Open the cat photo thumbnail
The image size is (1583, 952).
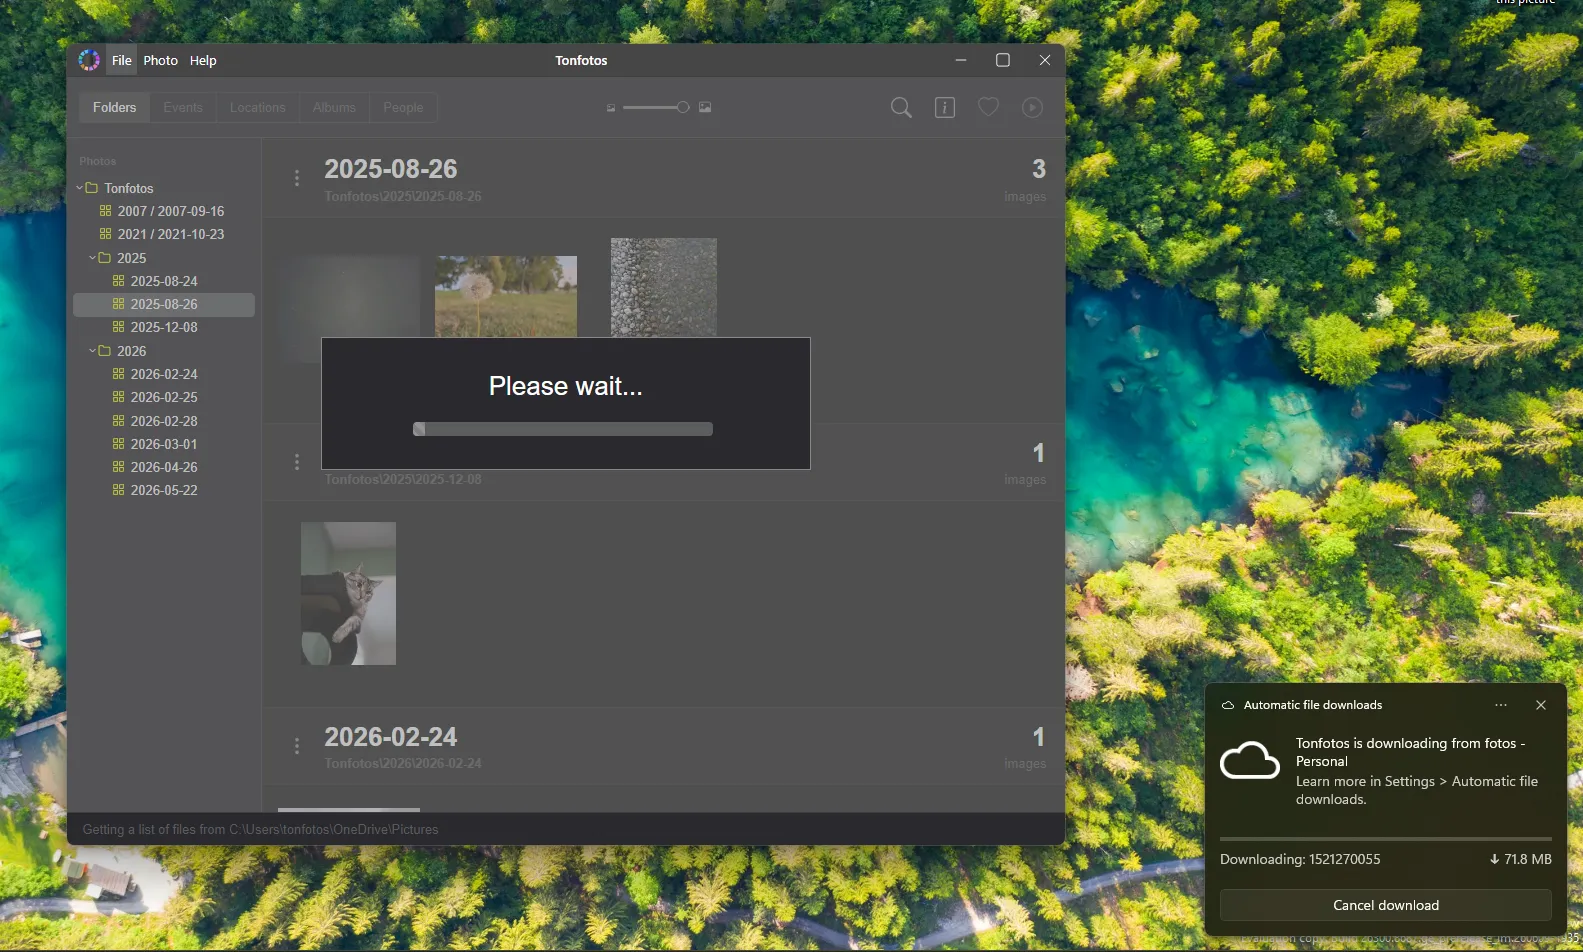click(348, 593)
